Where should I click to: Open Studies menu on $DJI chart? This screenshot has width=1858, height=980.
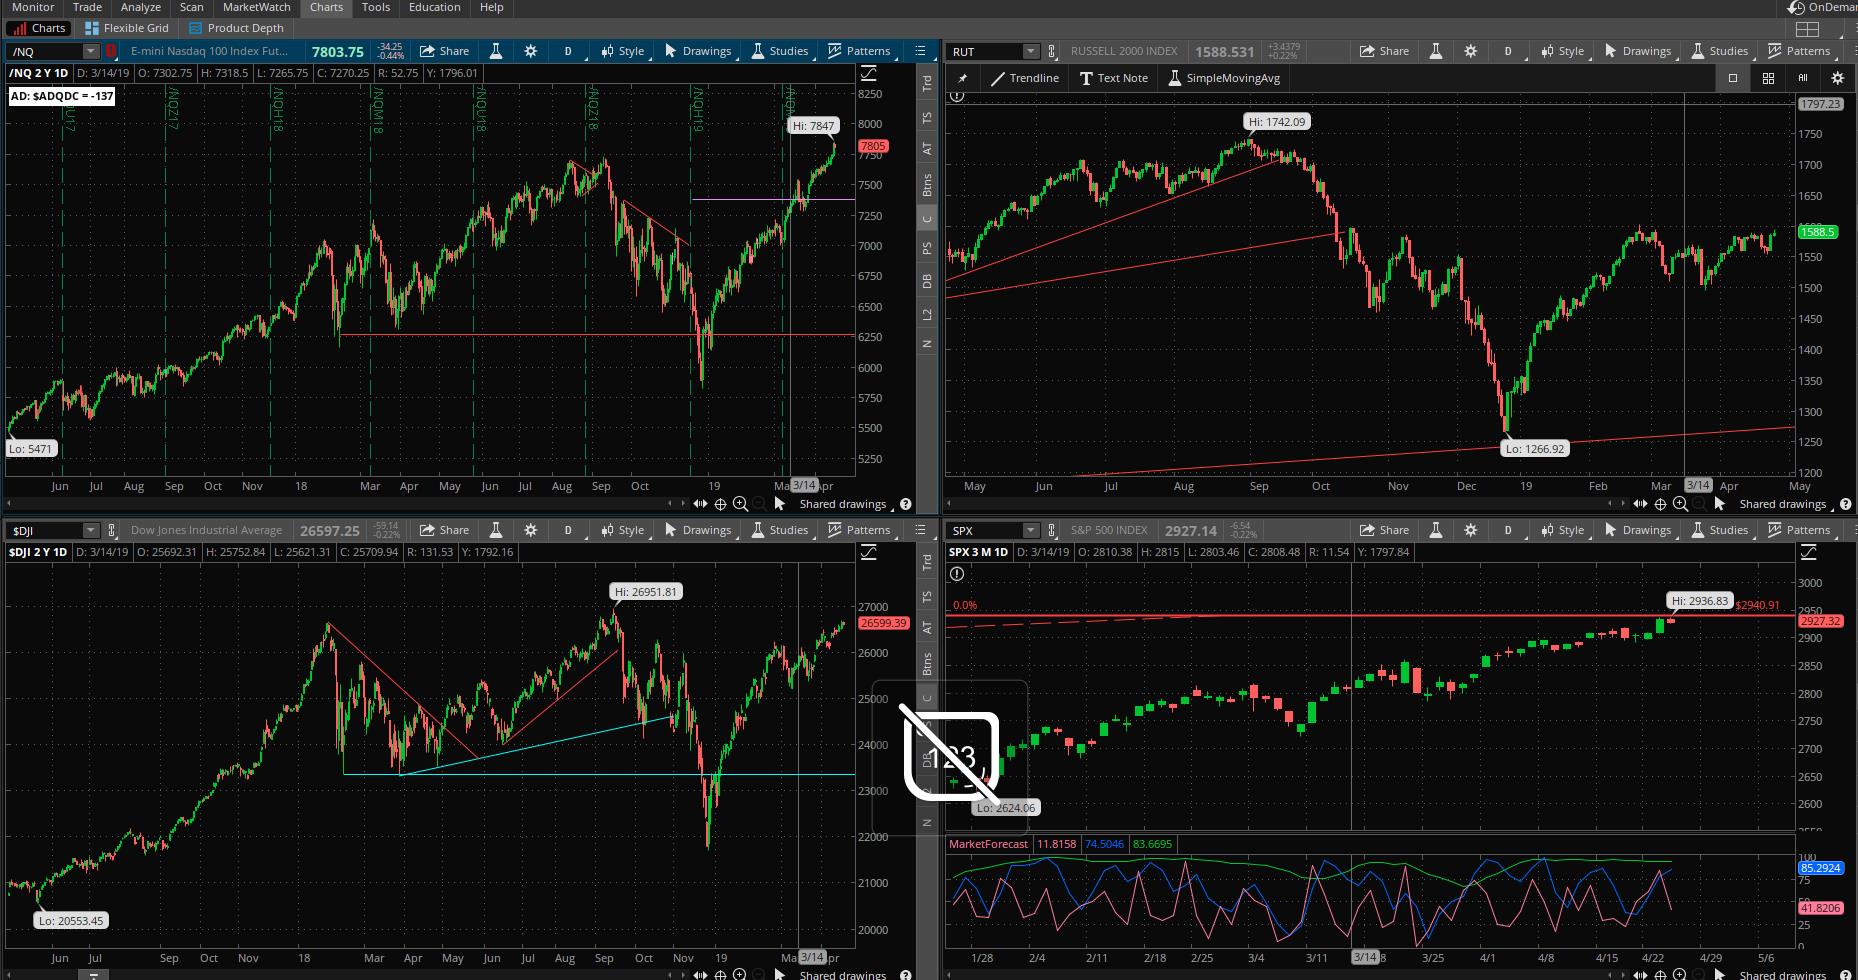coord(780,530)
